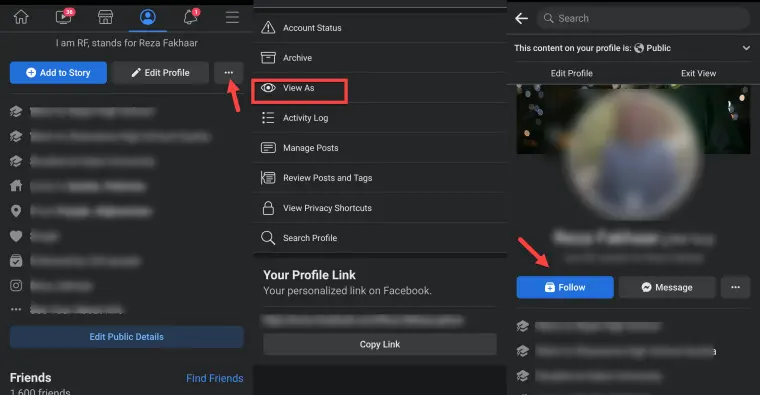760x395 pixels.
Task: Click the Search Profile magnifier icon
Action: tap(268, 238)
